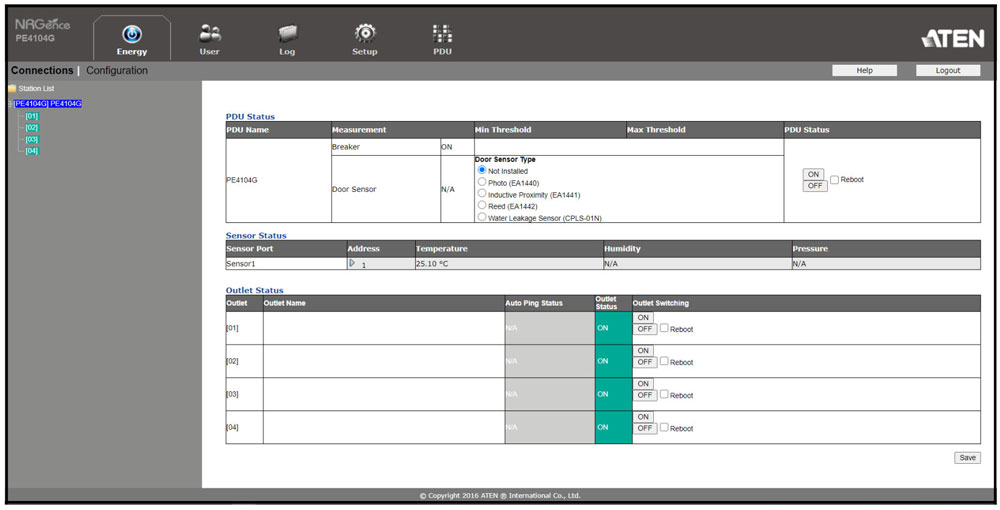Click the Save button
1000x510 pixels.
pyautogui.click(x=967, y=457)
